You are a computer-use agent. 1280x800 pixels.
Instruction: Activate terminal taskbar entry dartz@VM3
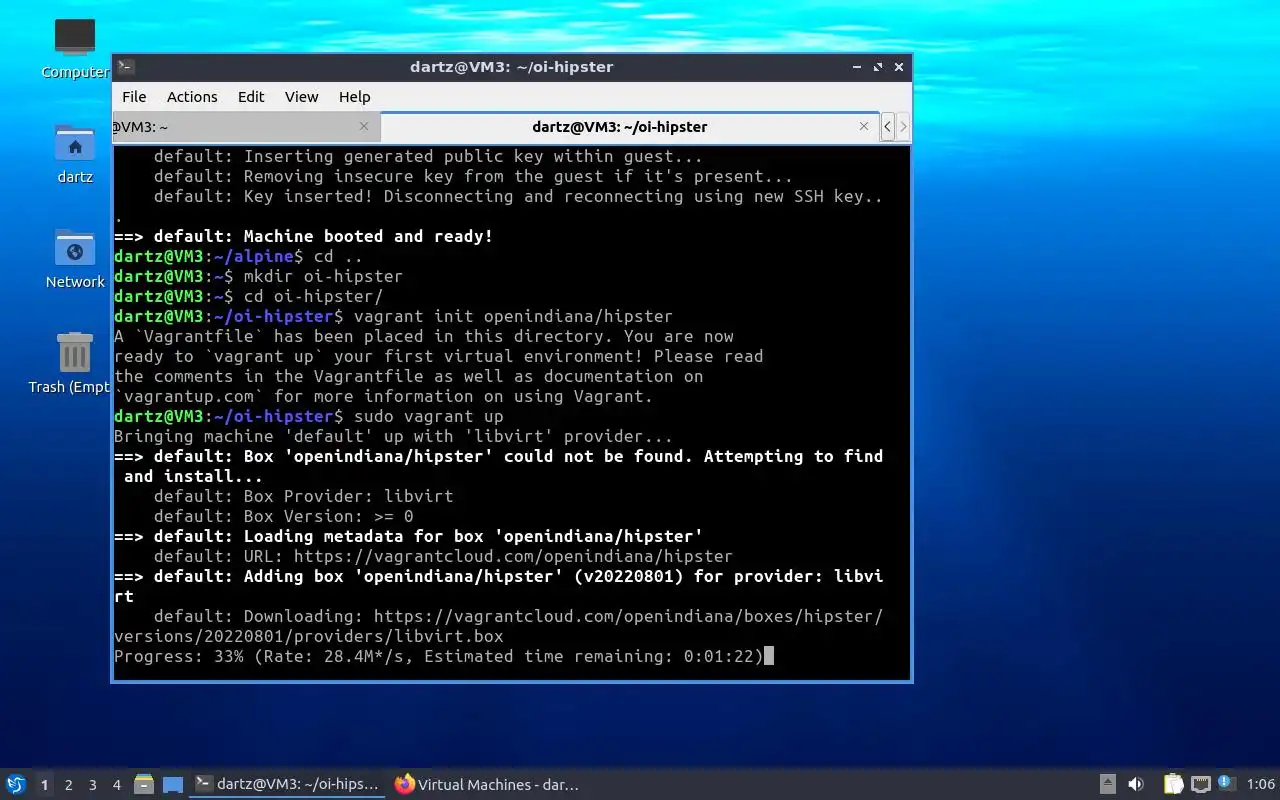[289, 785]
